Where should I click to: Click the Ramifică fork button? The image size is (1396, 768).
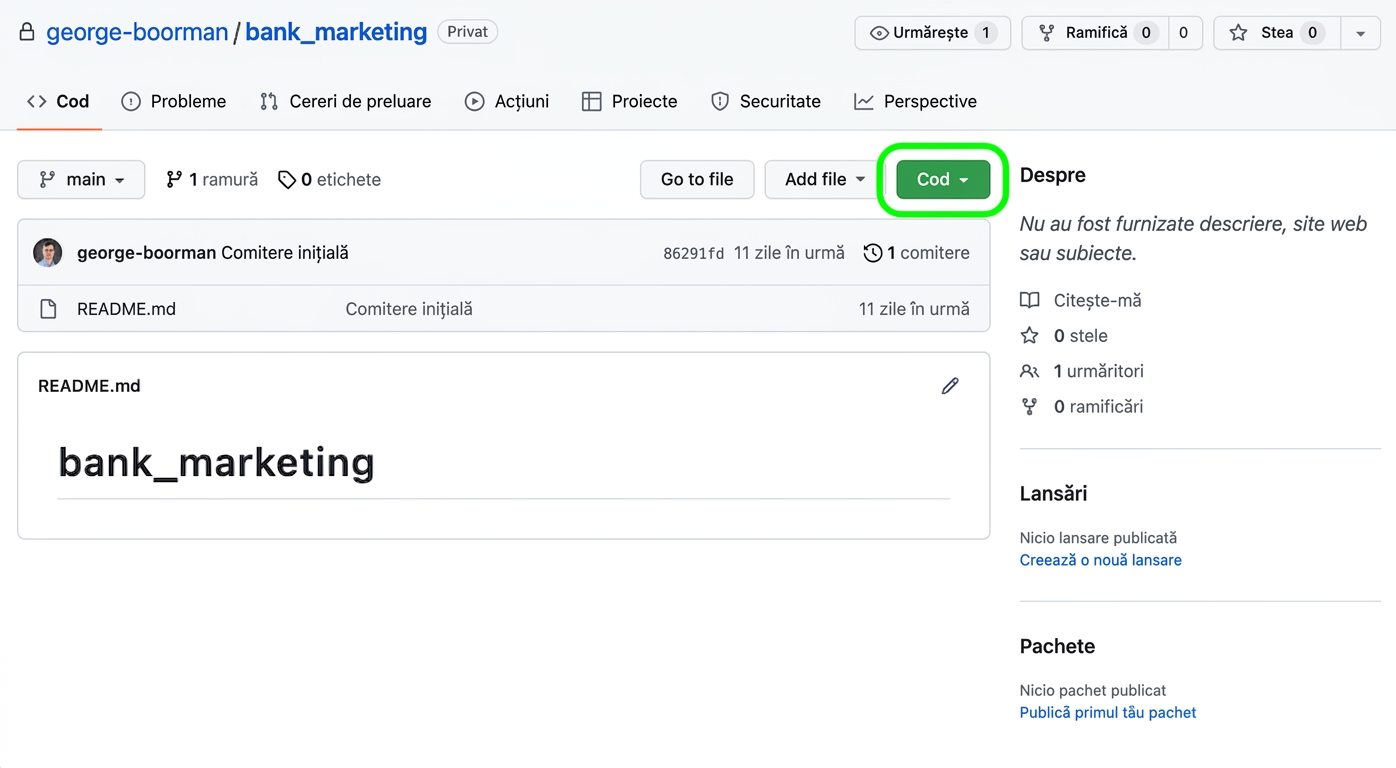coord(1094,33)
